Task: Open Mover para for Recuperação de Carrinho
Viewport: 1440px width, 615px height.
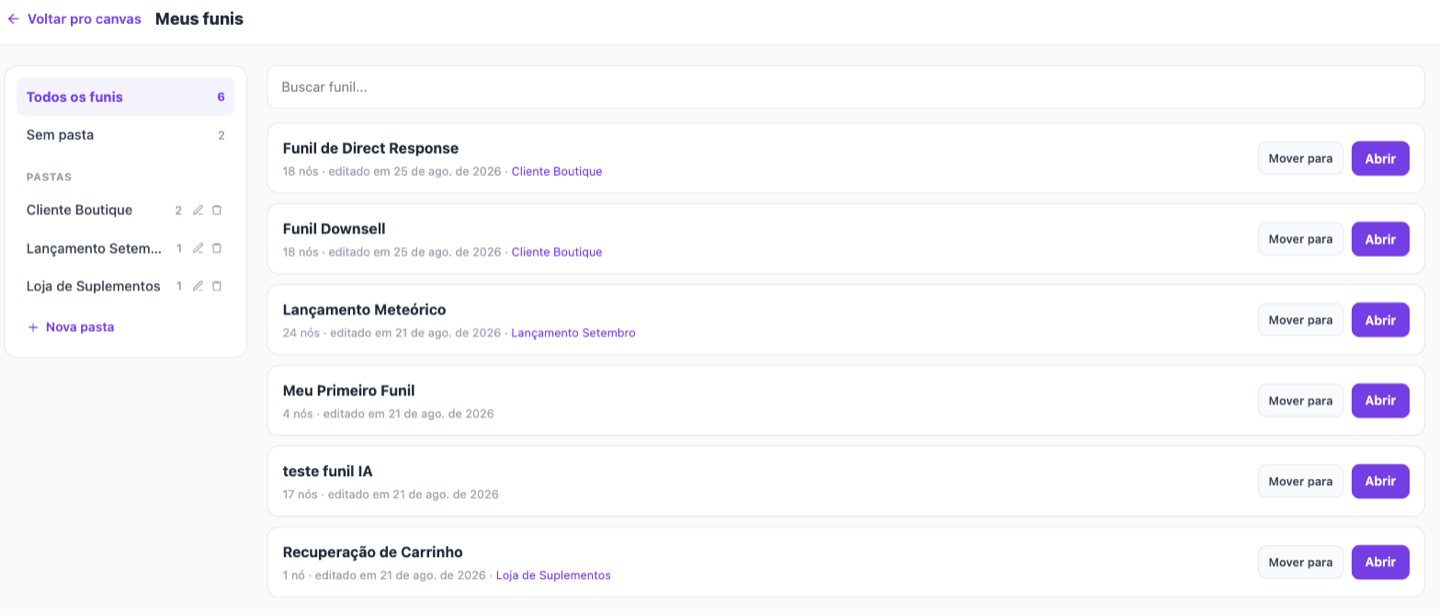Action: click(1300, 562)
